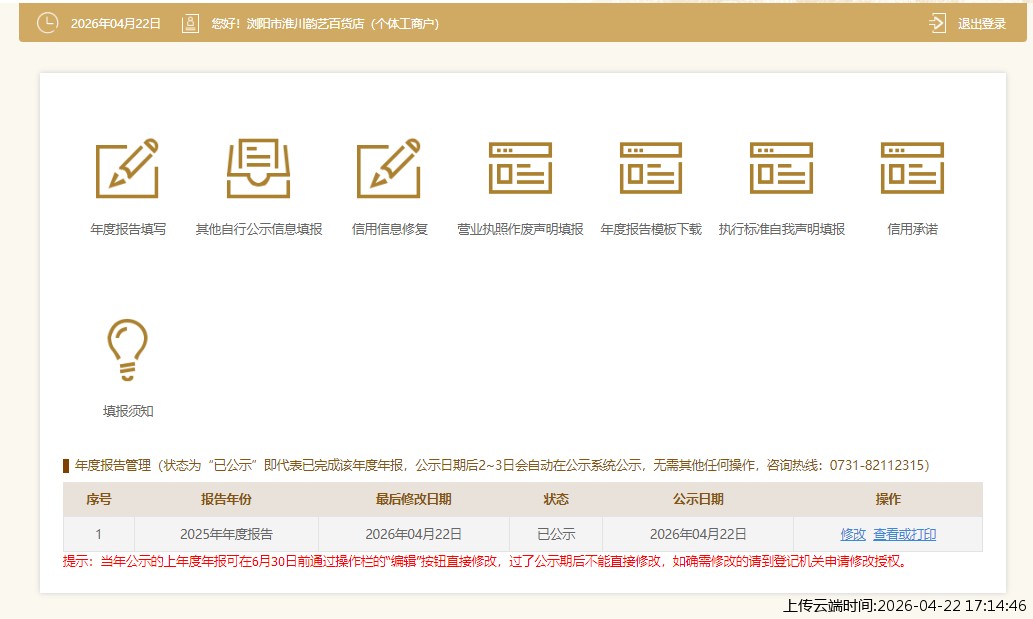Click 退出登录 to log out

980,23
